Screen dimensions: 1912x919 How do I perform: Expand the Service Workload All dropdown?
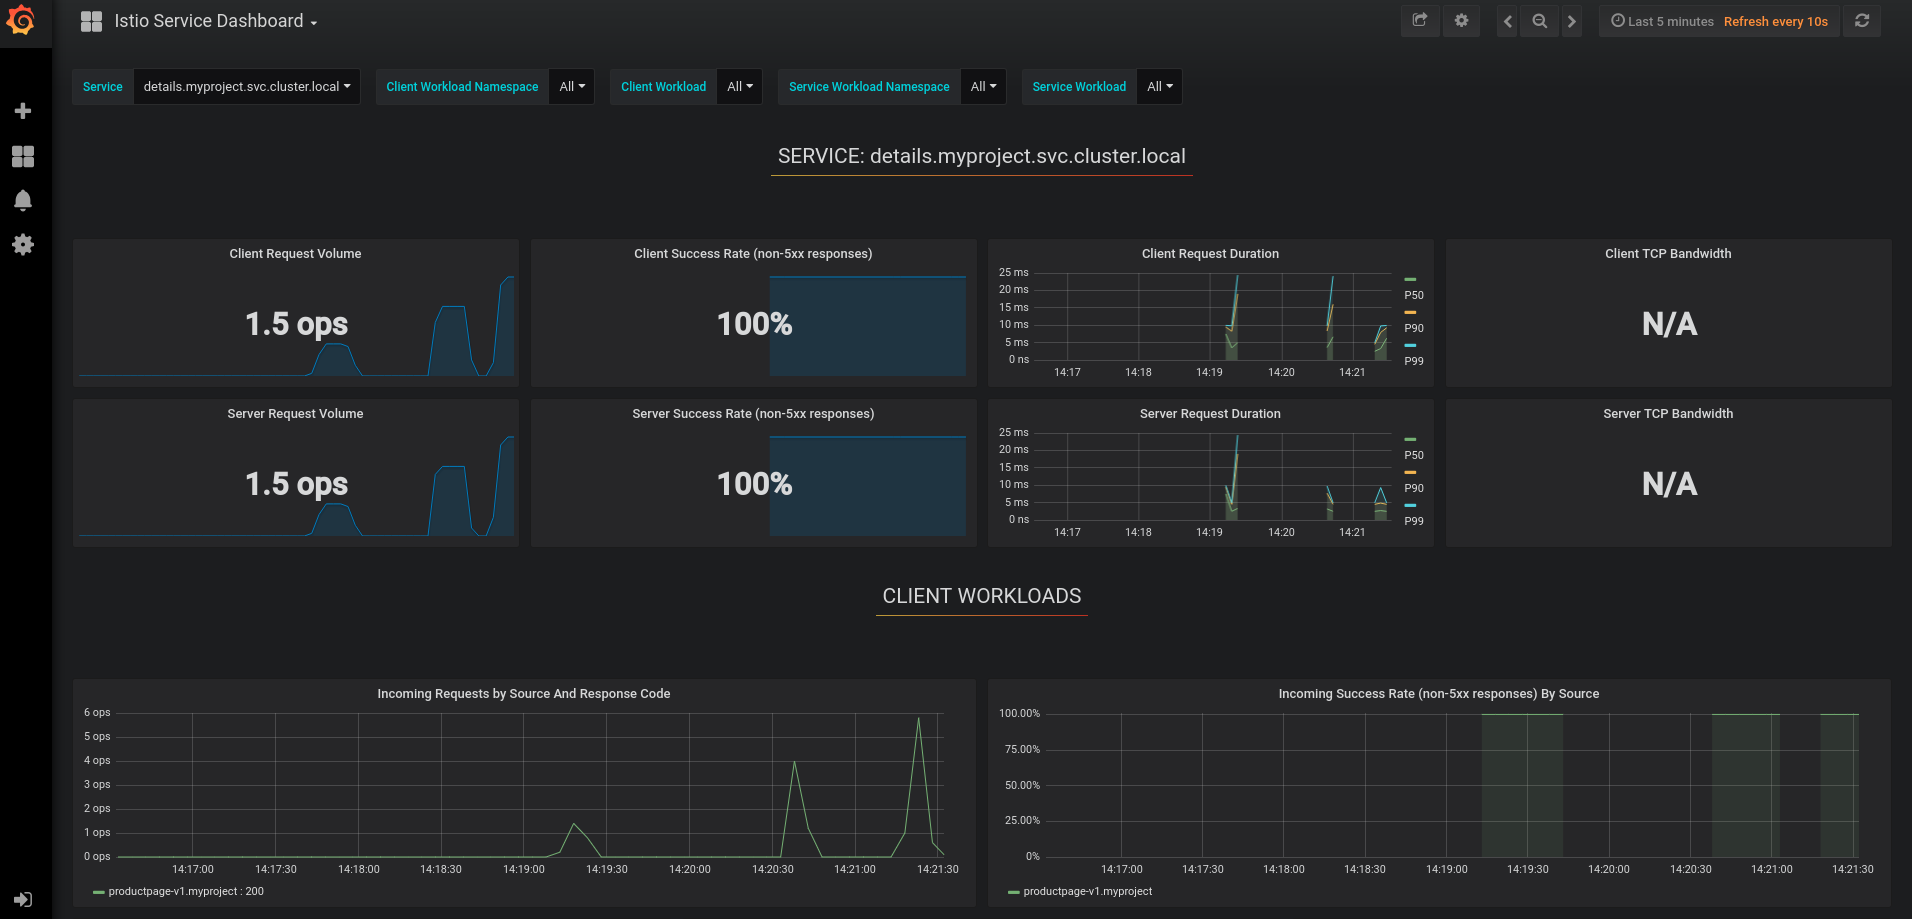[1159, 87]
